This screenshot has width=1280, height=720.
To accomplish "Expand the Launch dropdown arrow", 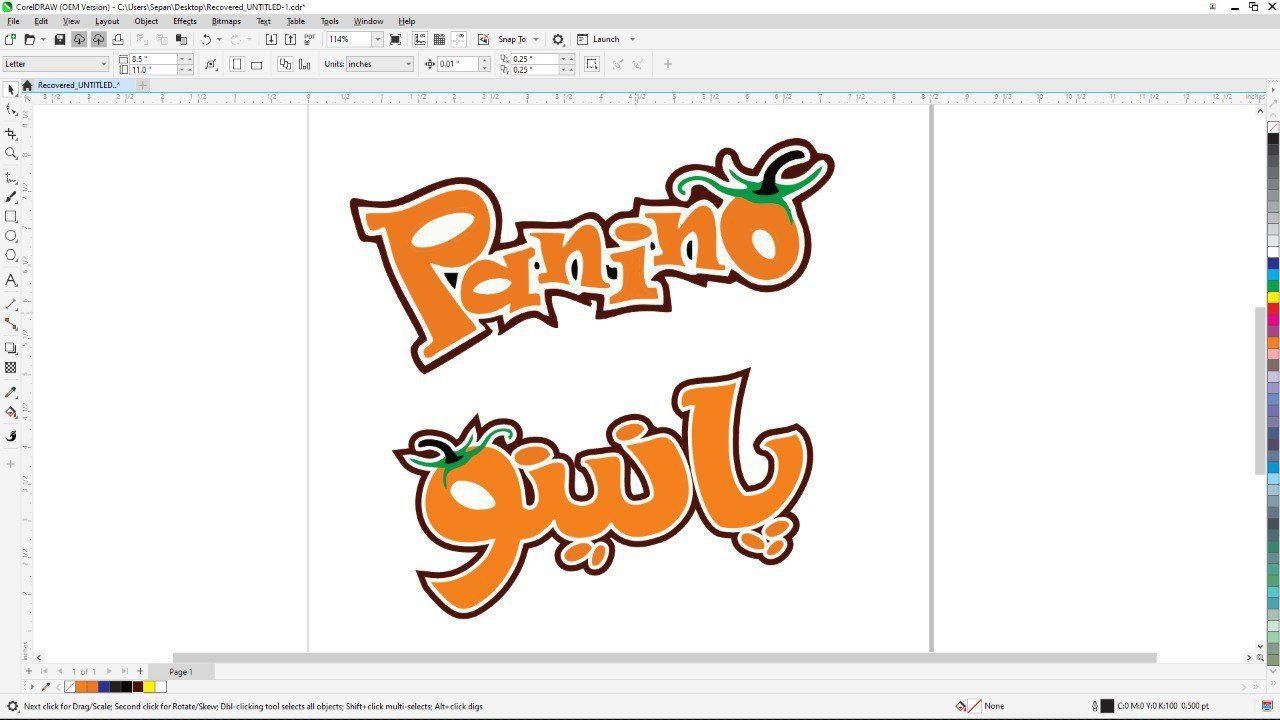I will (632, 39).
